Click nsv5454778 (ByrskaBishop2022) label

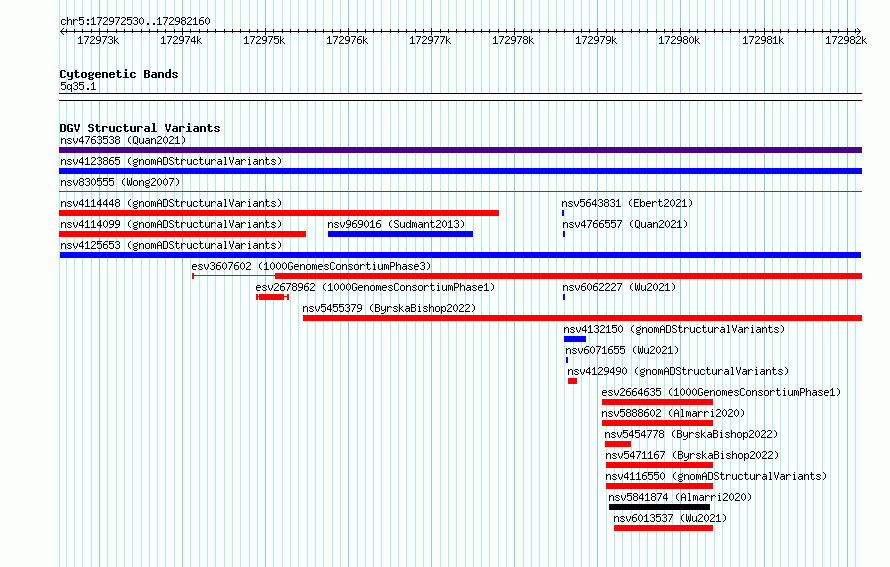[x=691, y=434]
